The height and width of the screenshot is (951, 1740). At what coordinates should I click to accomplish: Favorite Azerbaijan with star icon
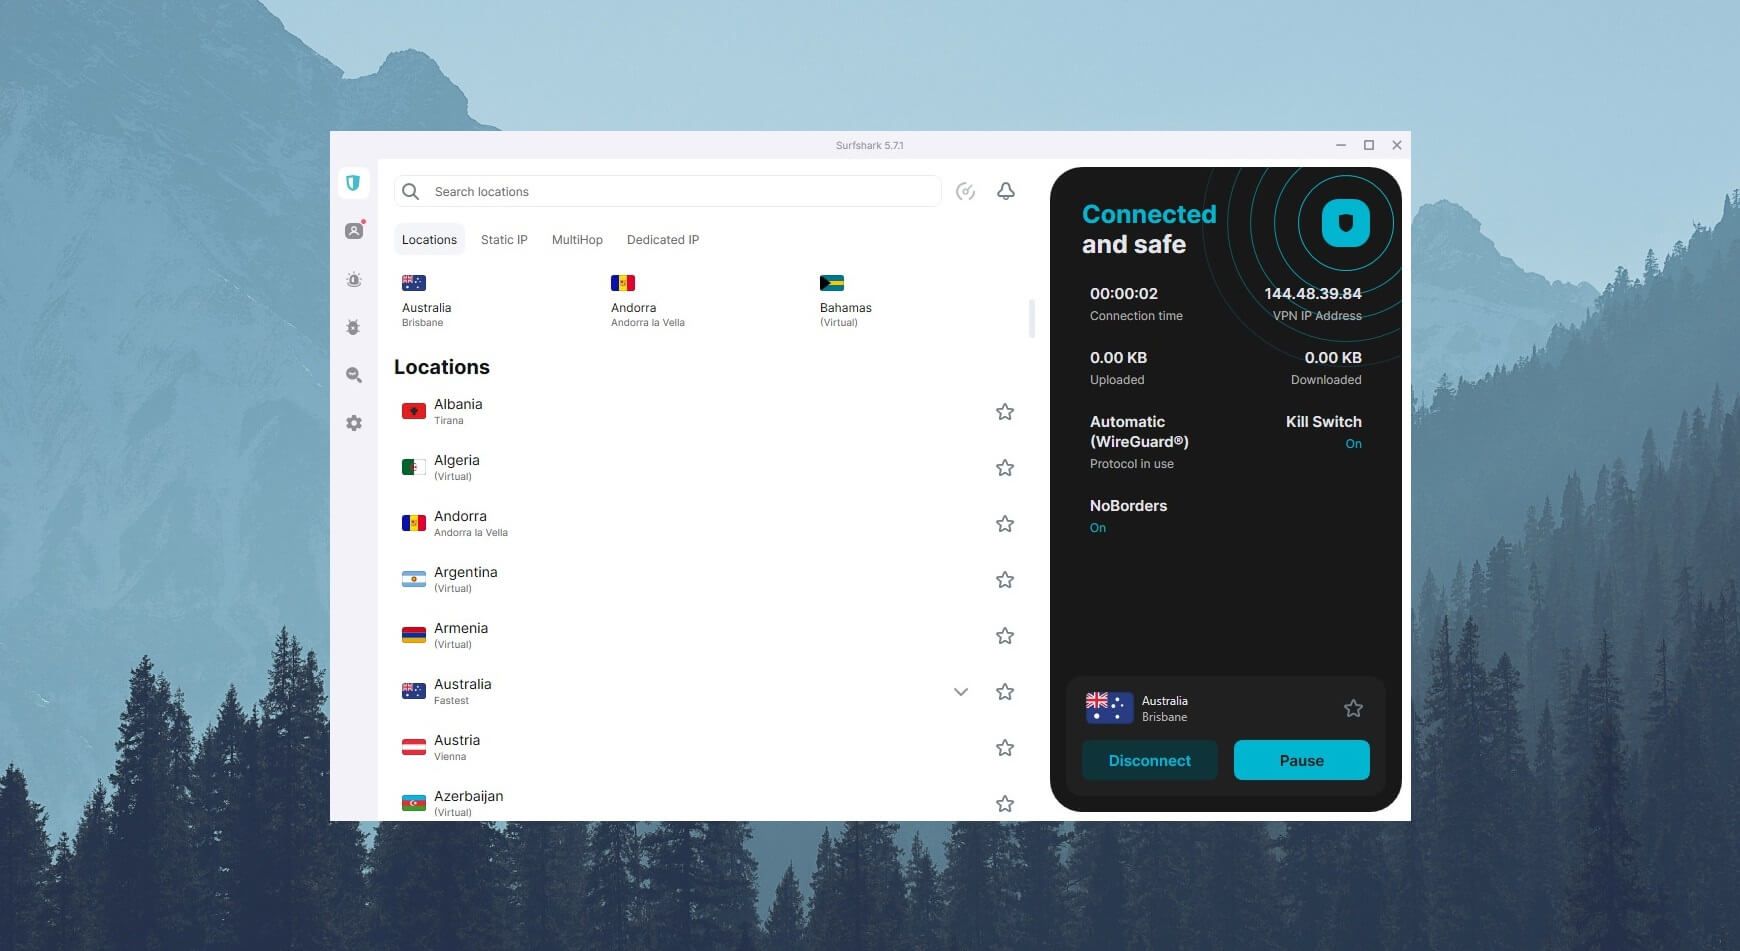1005,804
